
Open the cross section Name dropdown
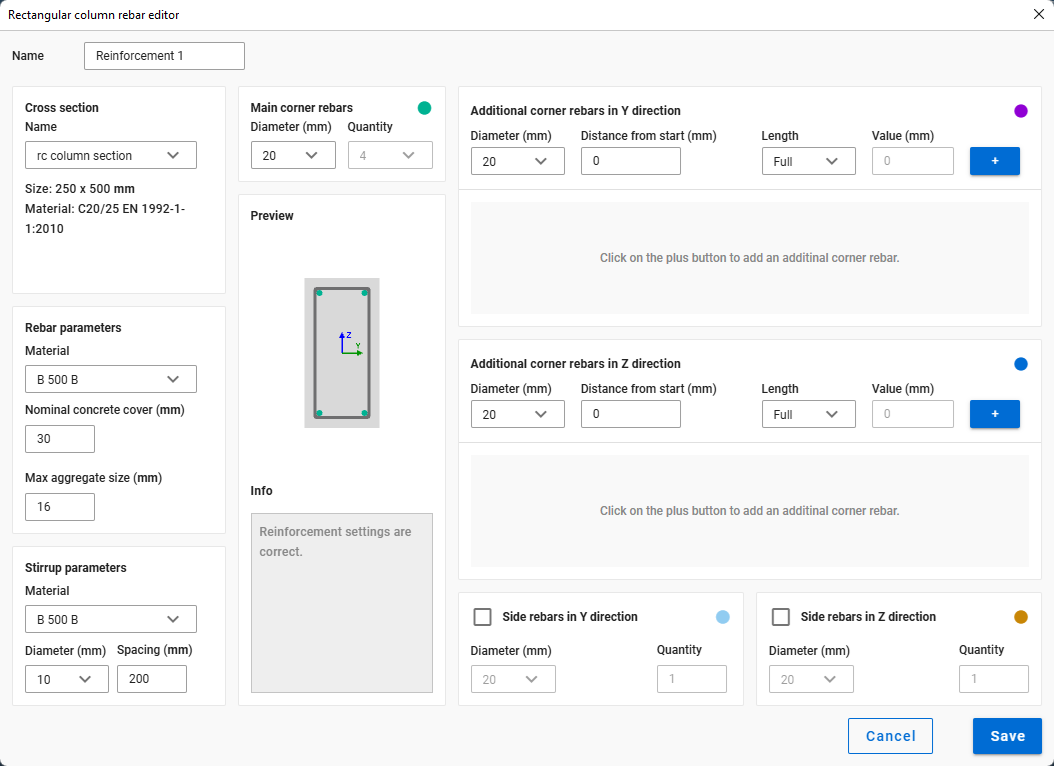110,155
